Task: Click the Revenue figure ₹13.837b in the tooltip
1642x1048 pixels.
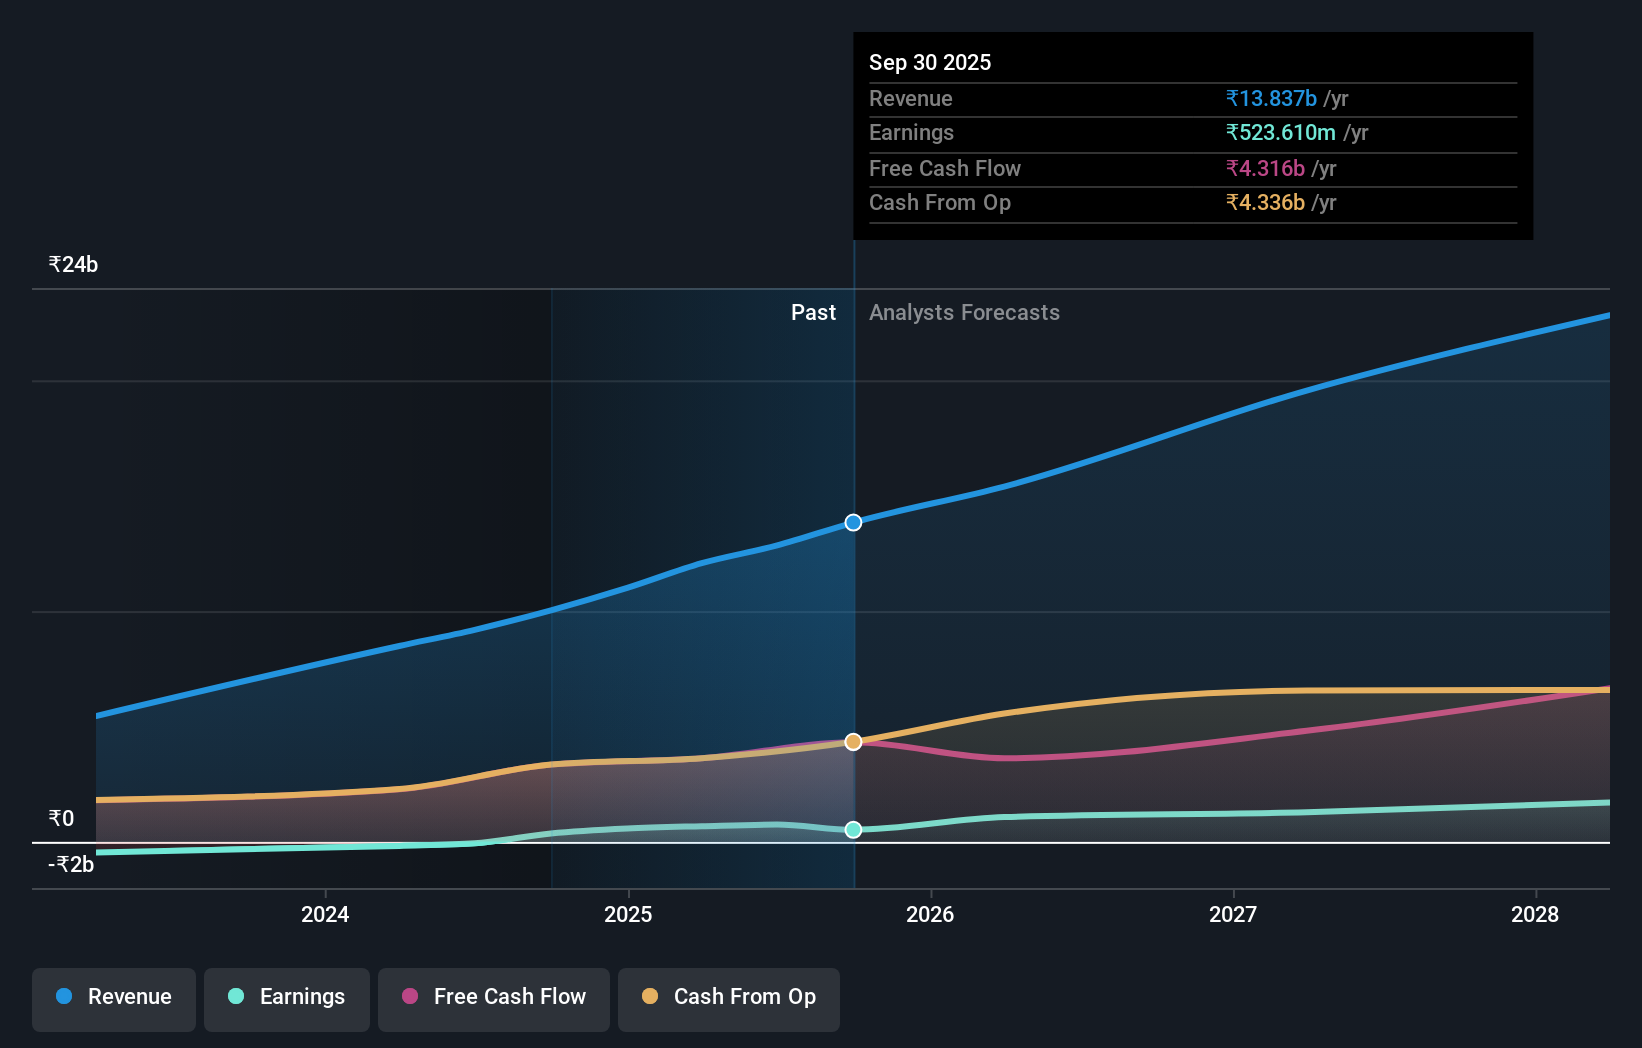Action: coord(1269,98)
